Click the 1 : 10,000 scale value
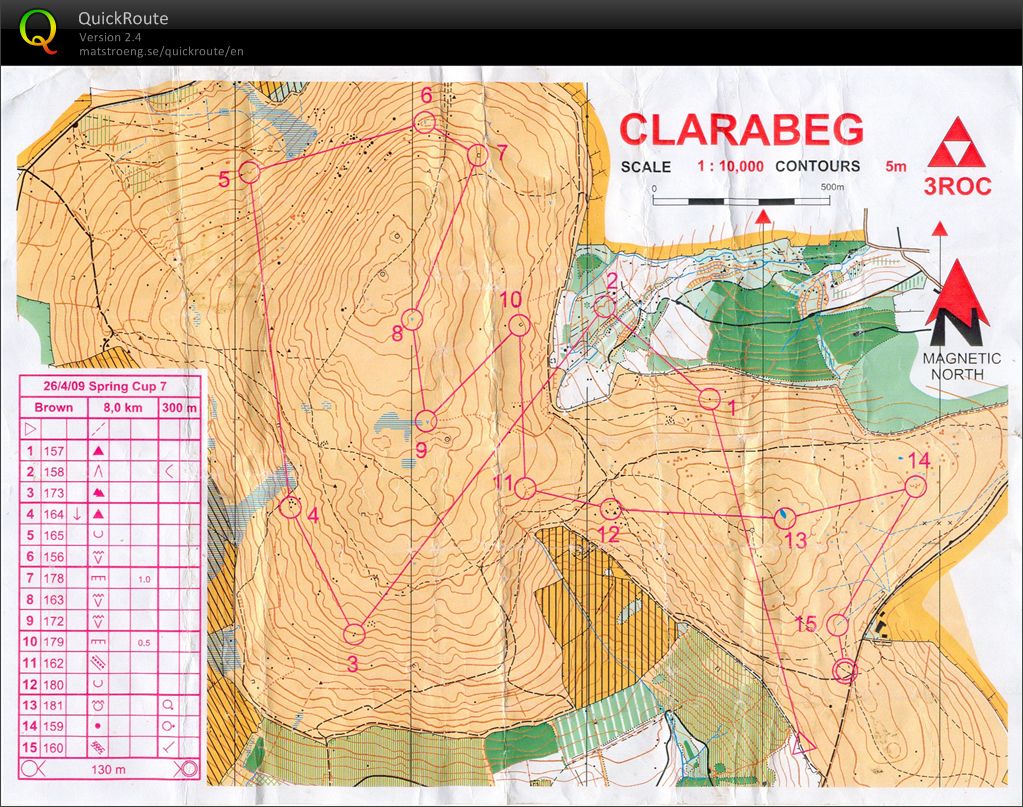 (730, 166)
